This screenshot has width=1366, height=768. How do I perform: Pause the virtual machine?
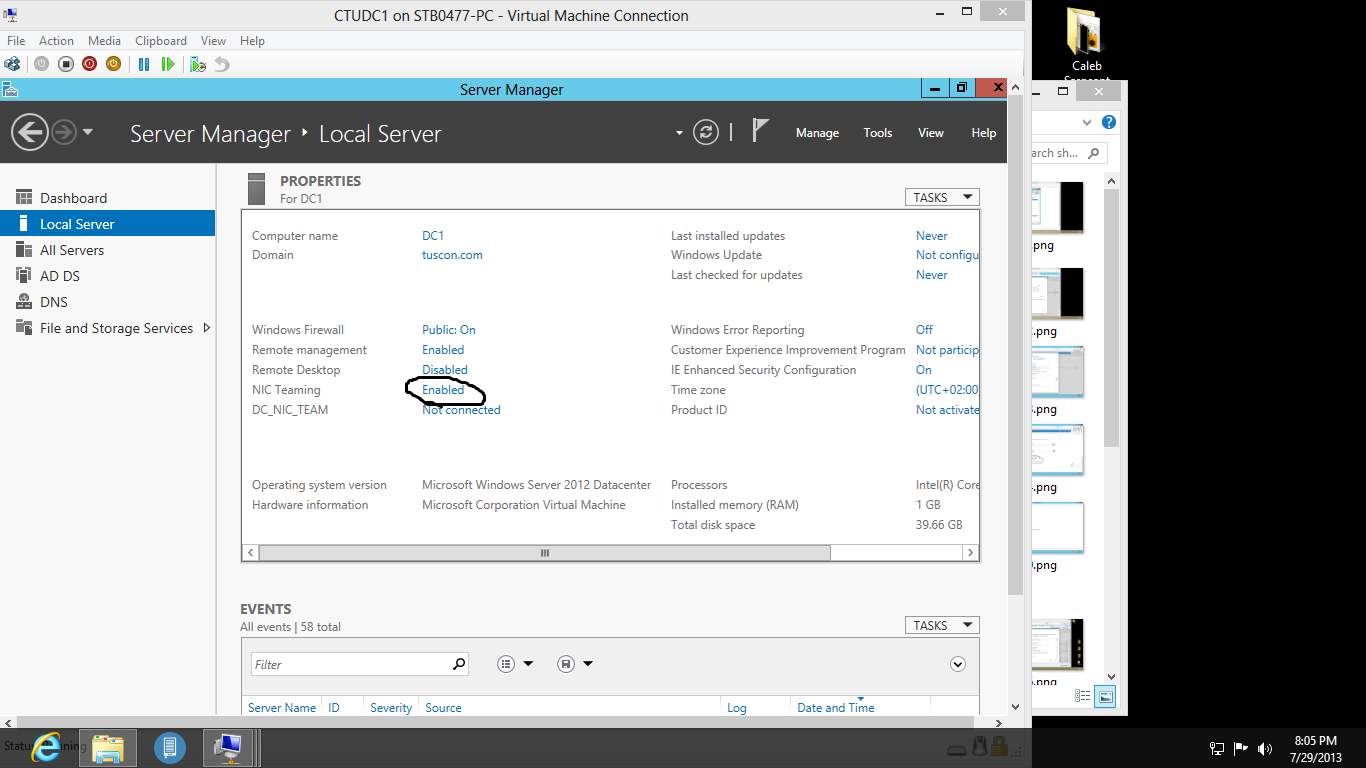click(x=144, y=64)
